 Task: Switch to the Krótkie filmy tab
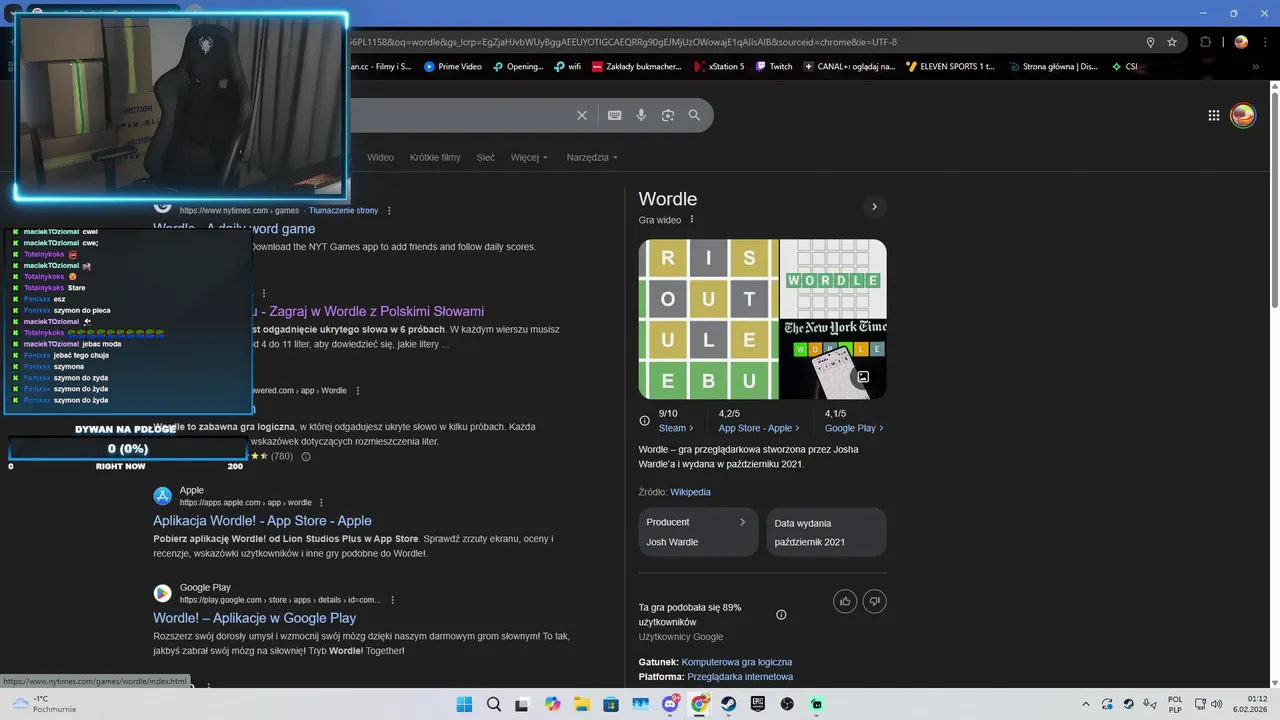point(435,157)
